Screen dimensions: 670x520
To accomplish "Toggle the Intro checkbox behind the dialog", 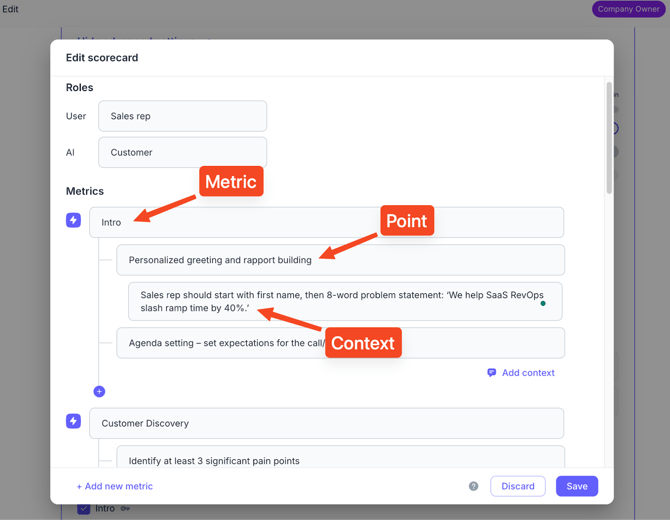I will [x=84, y=509].
